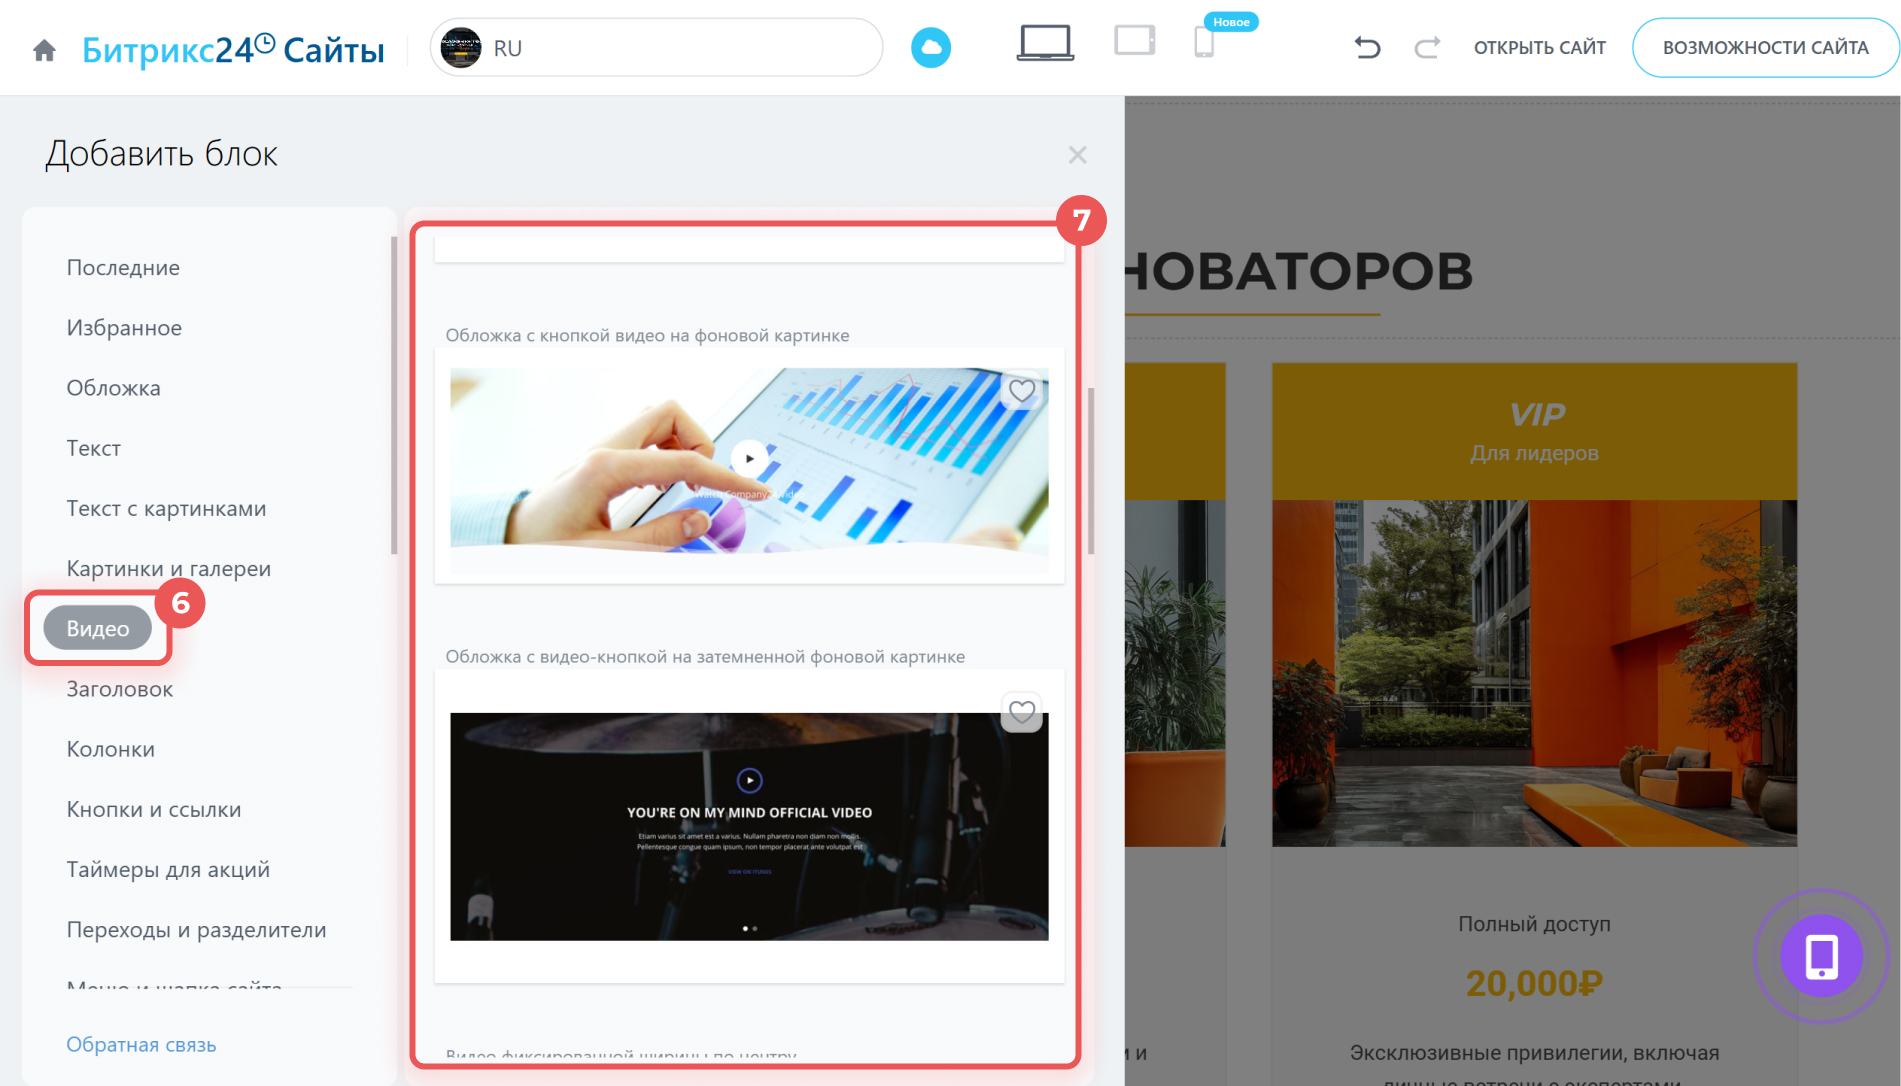Click the ОТКРЫТЬ САЙТ link

click(1539, 48)
